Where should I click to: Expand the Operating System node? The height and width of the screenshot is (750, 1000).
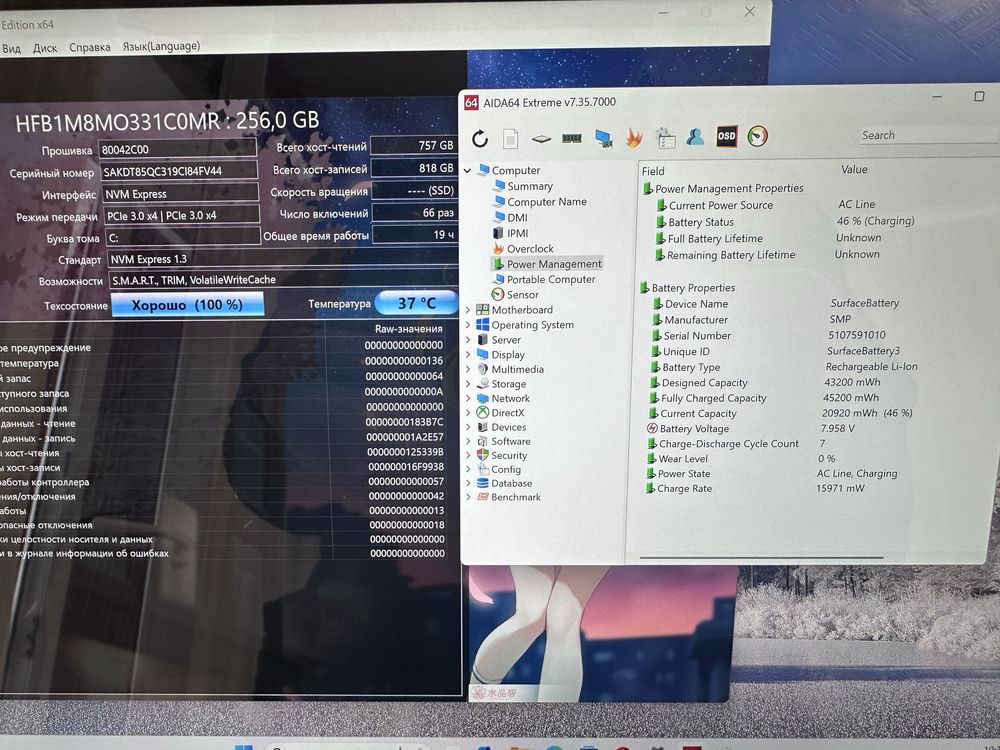tap(467, 325)
